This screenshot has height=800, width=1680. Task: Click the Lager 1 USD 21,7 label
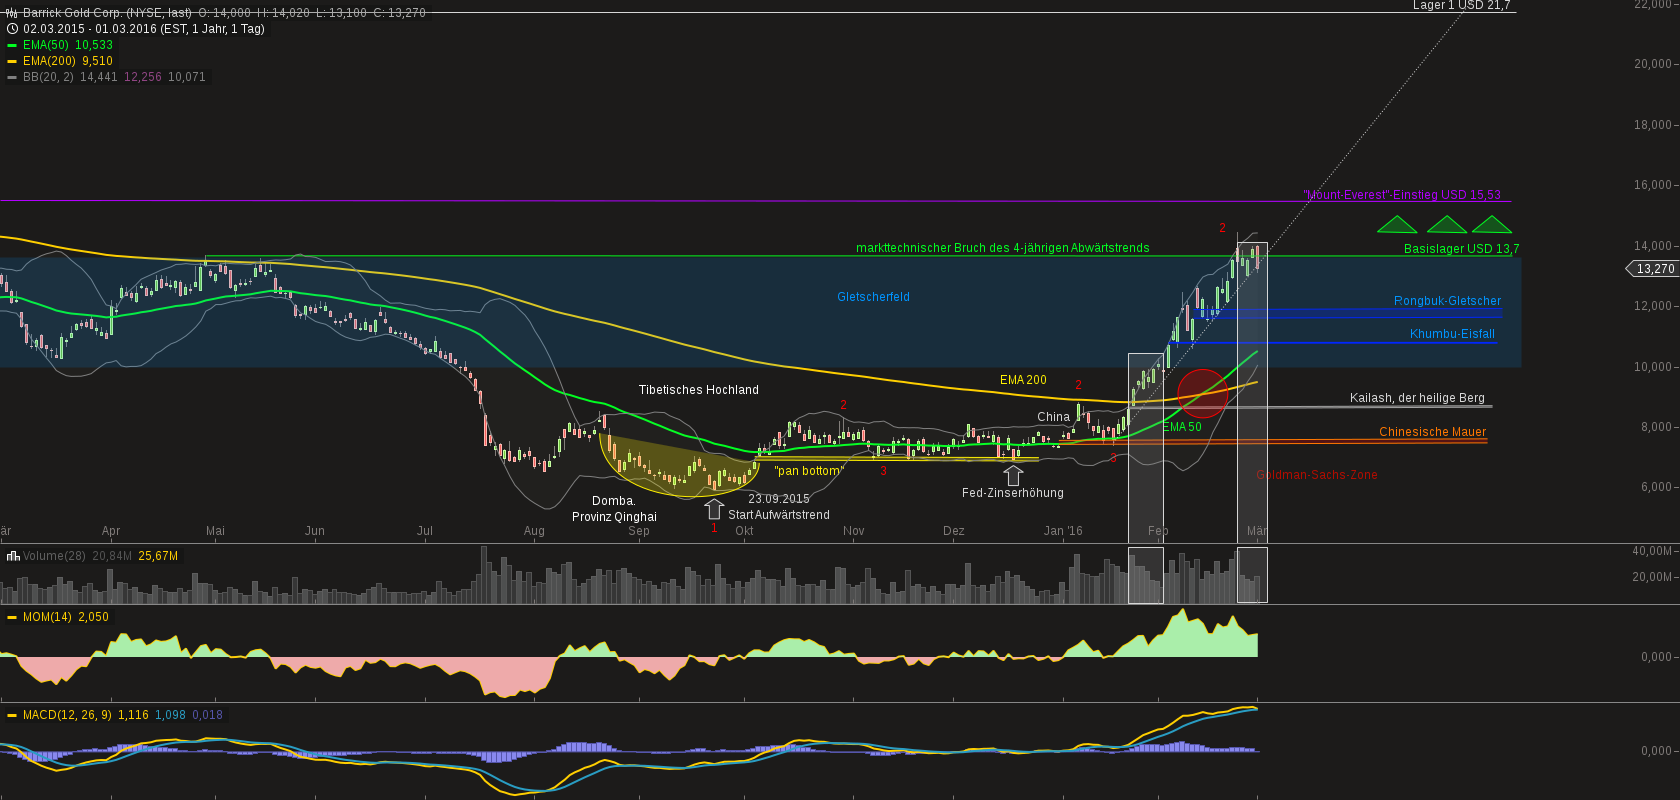coord(1461,5)
